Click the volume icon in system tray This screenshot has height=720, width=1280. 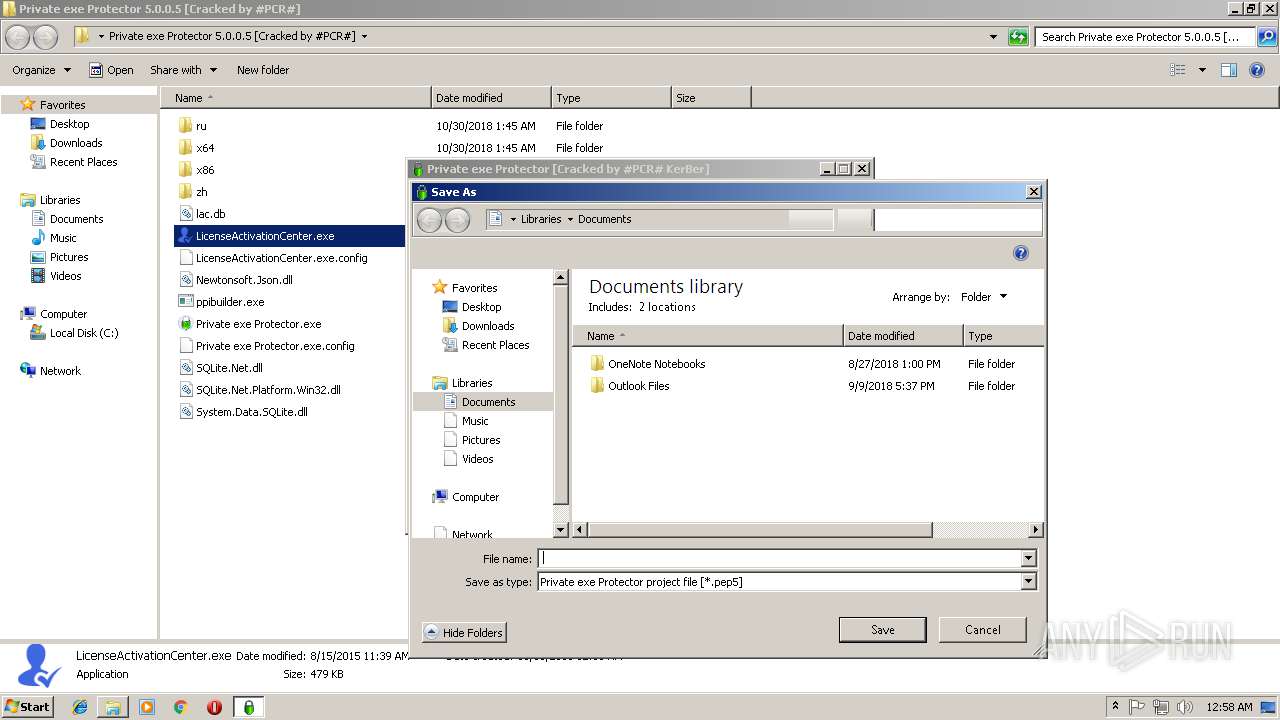(x=1185, y=707)
